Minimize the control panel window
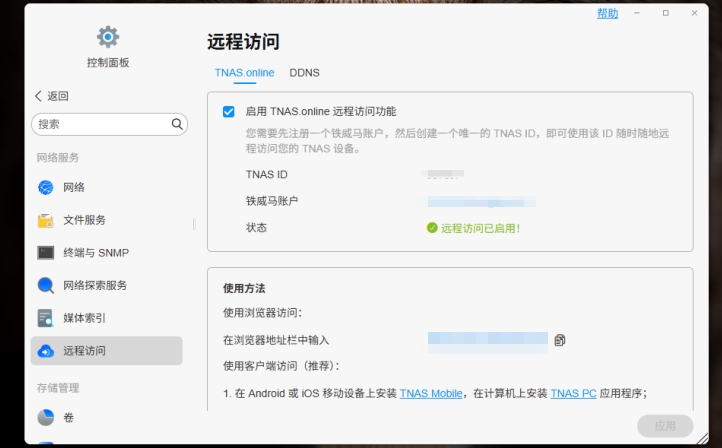Screen dimensions: 722x448 point(637,13)
